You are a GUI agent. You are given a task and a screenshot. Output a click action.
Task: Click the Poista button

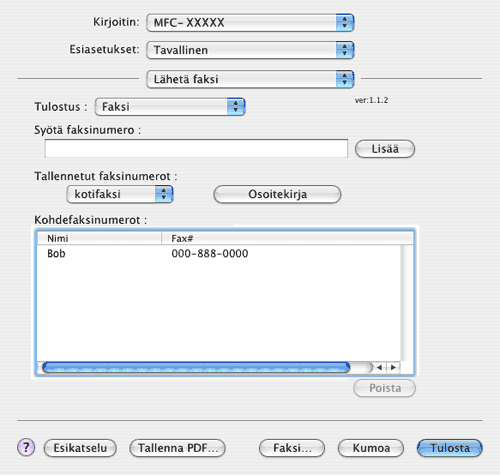(x=385, y=388)
